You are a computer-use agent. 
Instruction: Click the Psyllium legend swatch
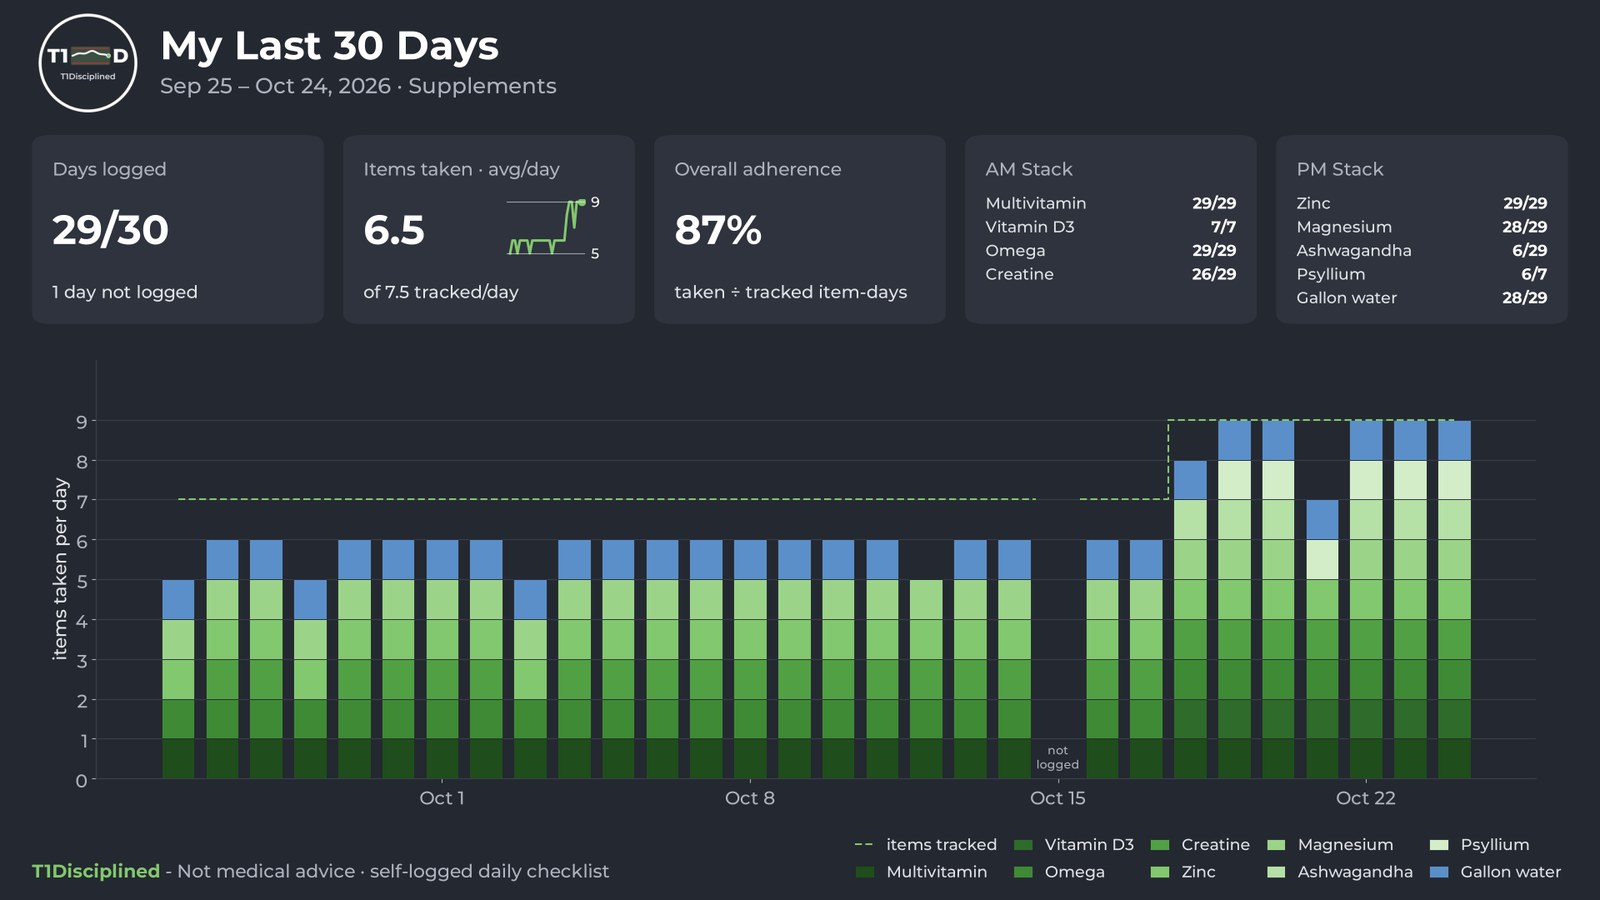click(x=1439, y=845)
